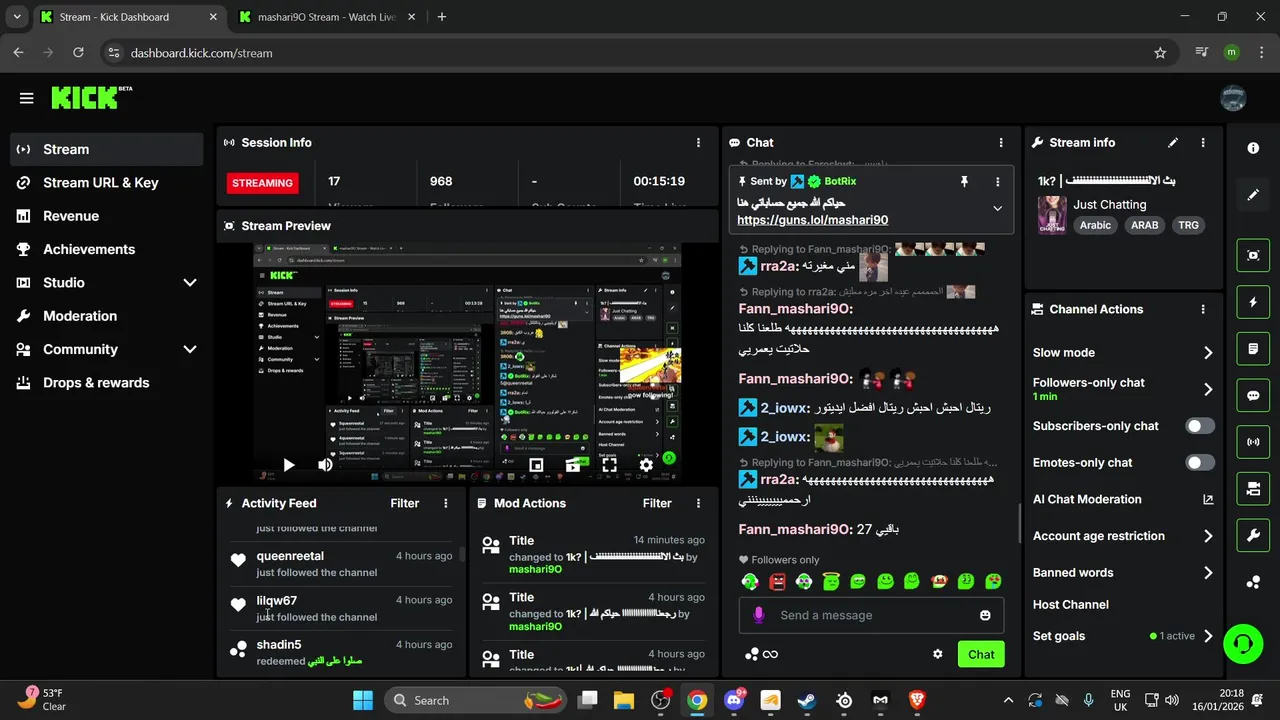The height and width of the screenshot is (720, 1280).
Task: Open the Moderation page
Action: 107,316
